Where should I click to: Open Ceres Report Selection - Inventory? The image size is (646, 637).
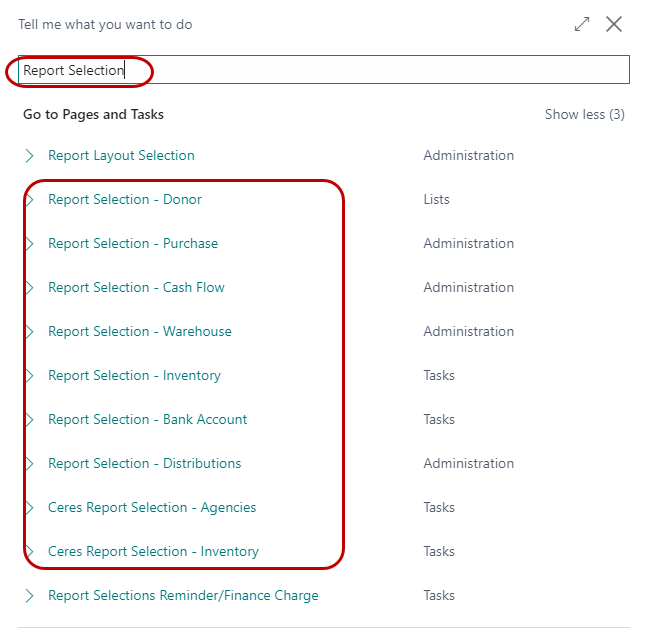tap(153, 552)
